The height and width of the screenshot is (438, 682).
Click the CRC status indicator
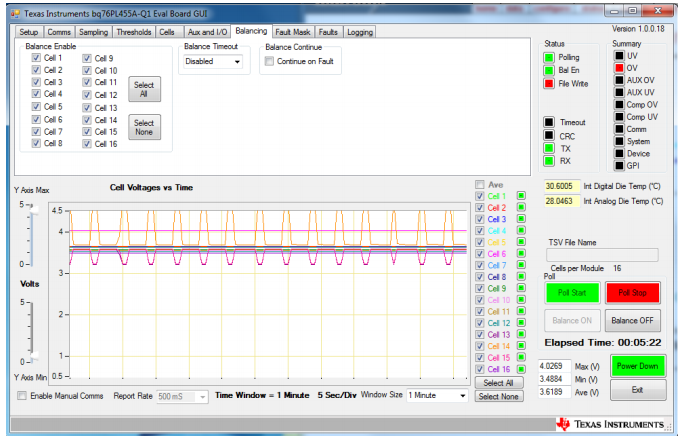click(x=549, y=136)
